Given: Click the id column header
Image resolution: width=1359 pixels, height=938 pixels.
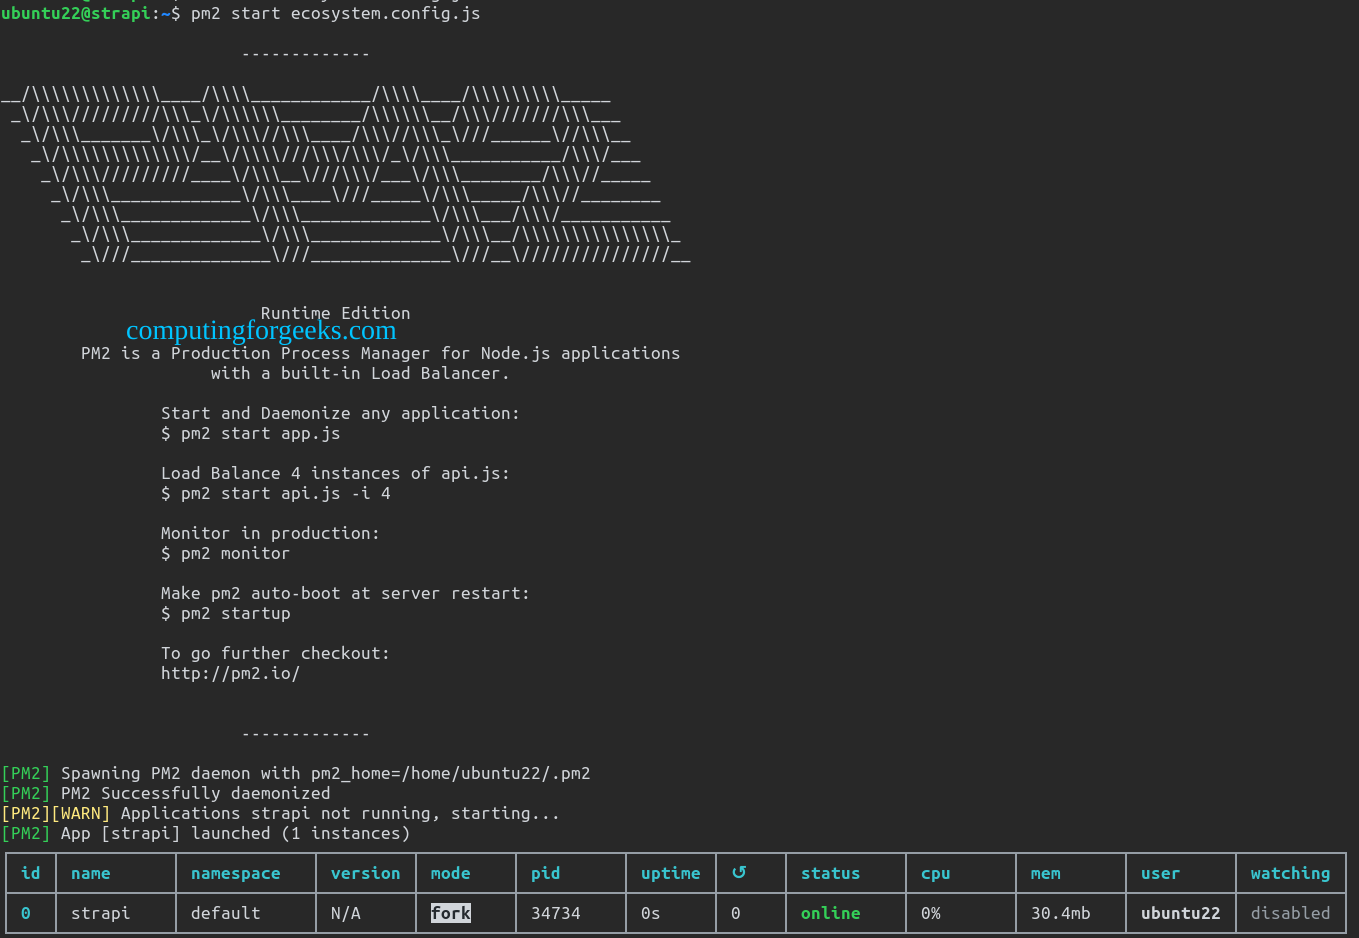Looking at the screenshot, I should point(30,873).
